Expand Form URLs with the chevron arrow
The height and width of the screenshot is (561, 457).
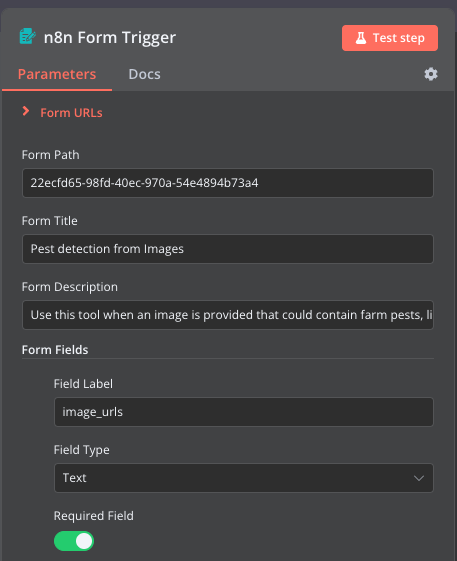[25, 111]
